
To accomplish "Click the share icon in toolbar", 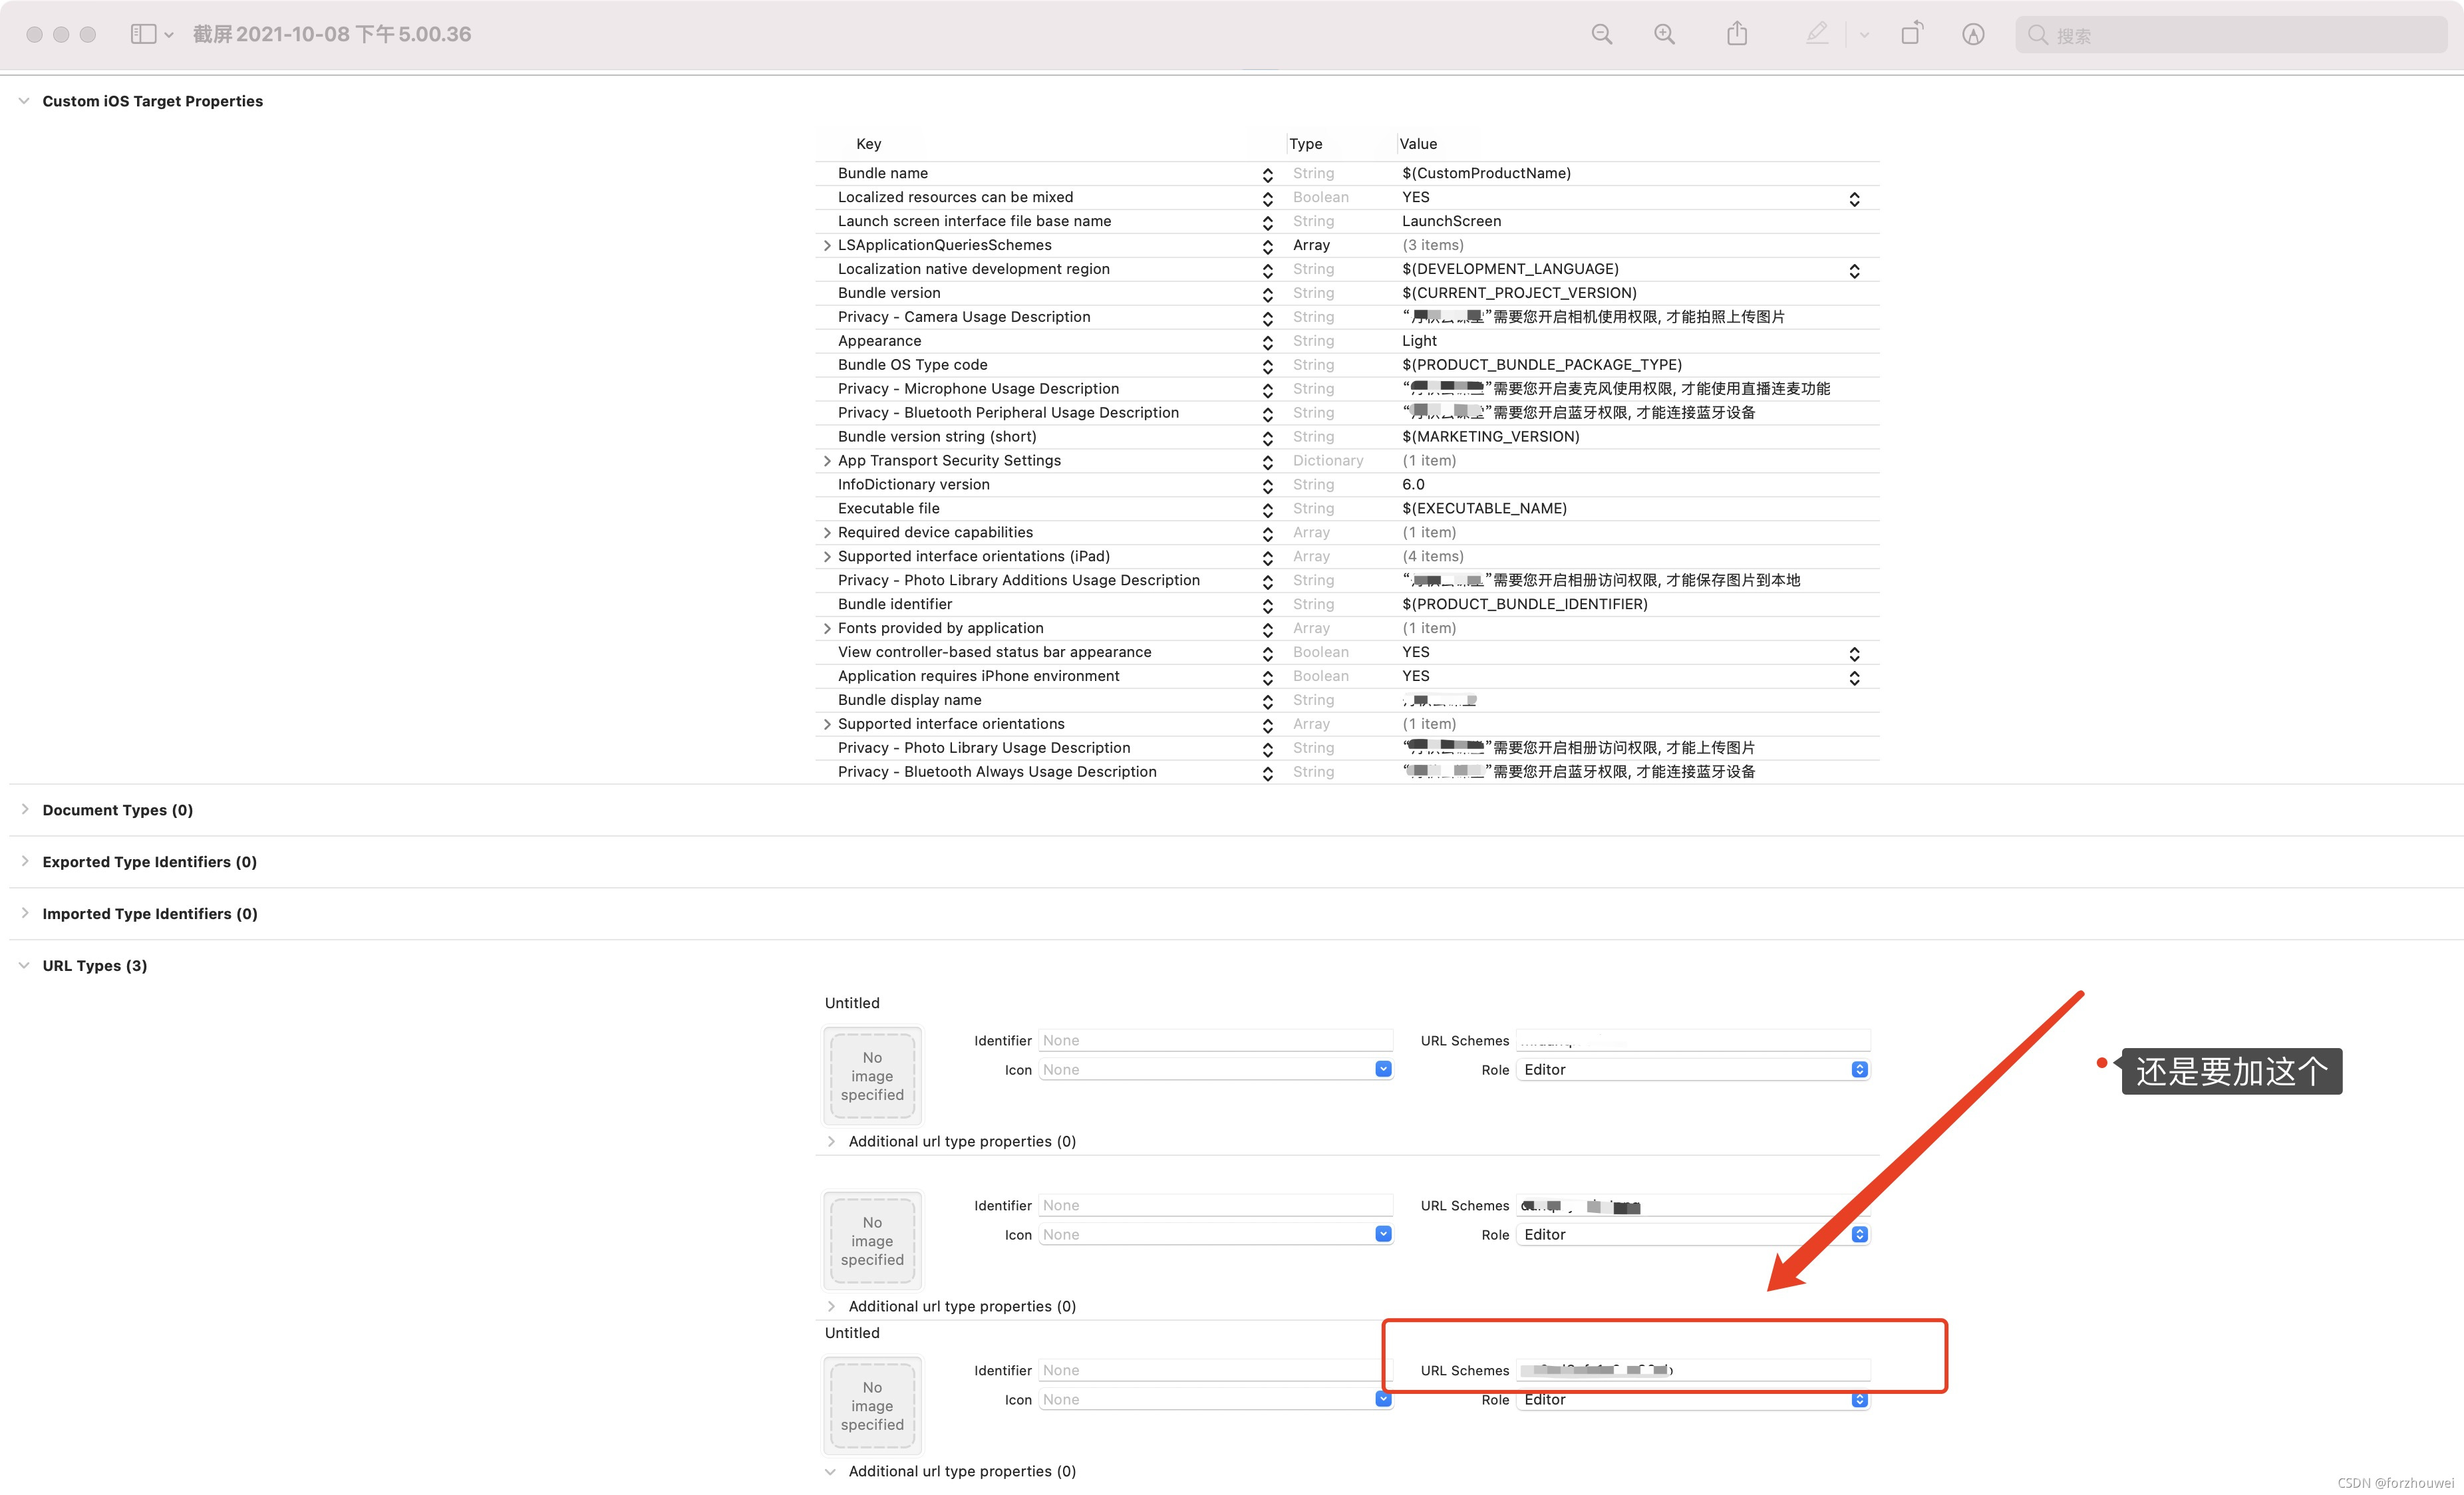I will [1737, 34].
